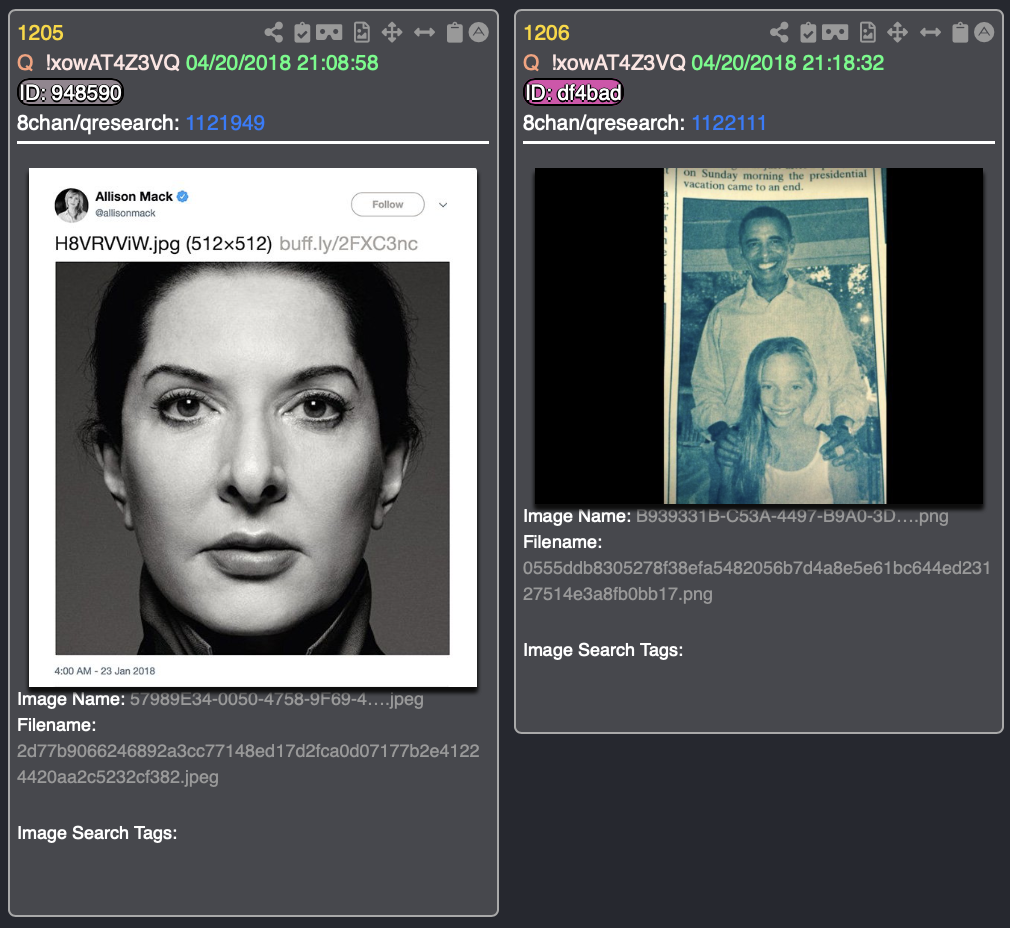The height and width of the screenshot is (928, 1010).
Task: Click the filename starting 0555ddb8305278f38
Action: (x=756, y=581)
